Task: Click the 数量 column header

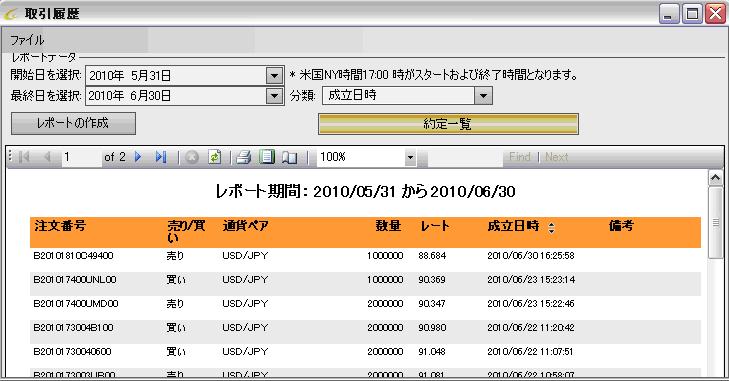Action: [388, 226]
